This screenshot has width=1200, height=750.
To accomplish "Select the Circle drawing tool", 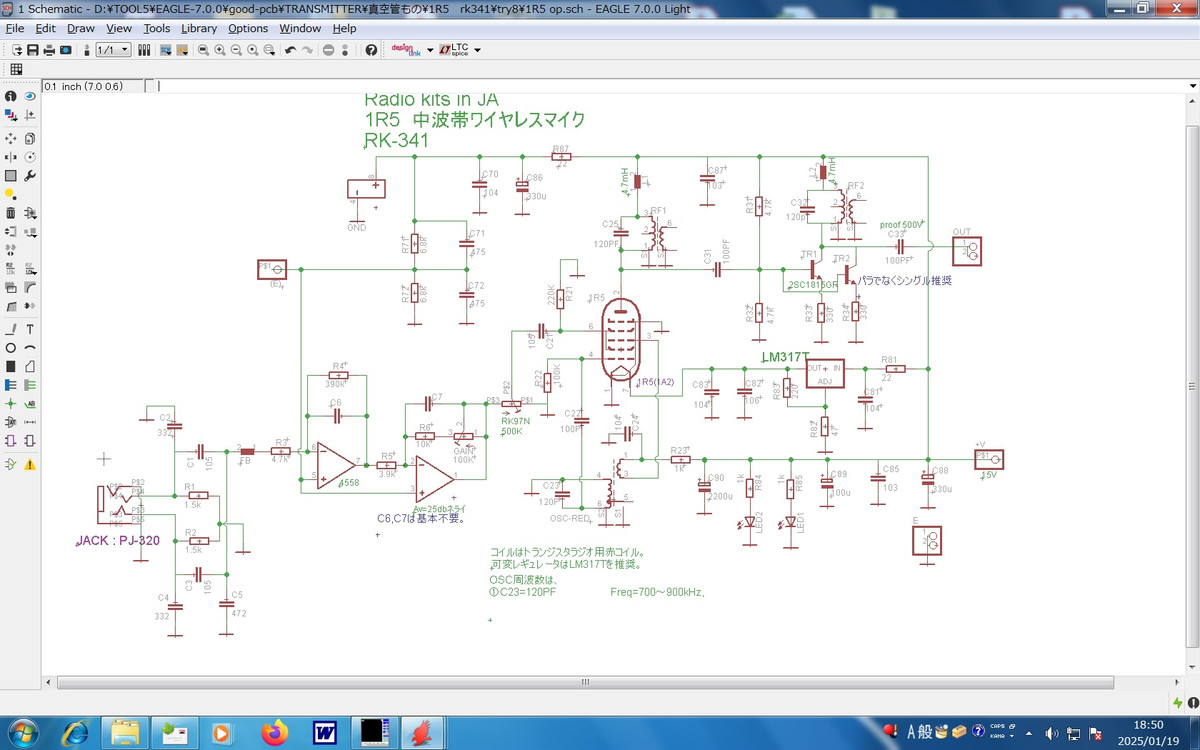I will (x=10, y=348).
